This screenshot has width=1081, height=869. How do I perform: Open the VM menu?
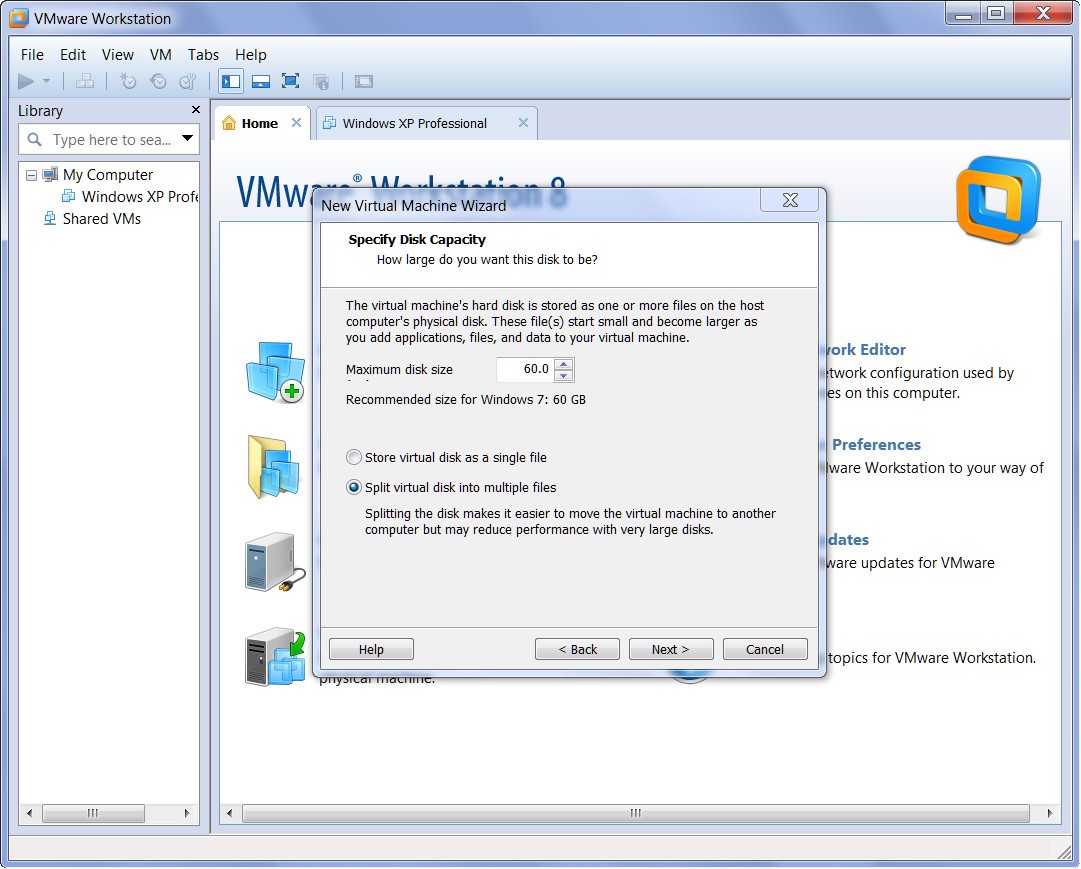tap(161, 54)
